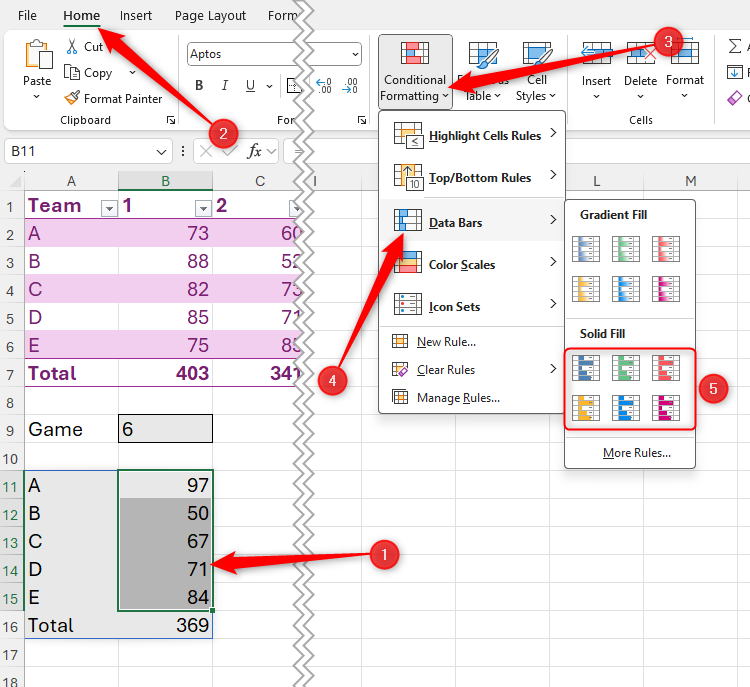Toggle Underline formatting
The width and height of the screenshot is (750, 687).
click(x=249, y=86)
